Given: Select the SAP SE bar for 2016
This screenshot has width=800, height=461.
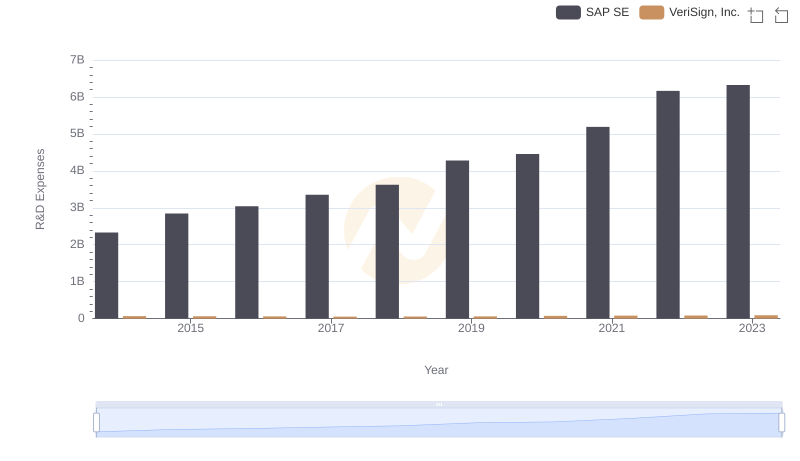Looking at the screenshot, I should click(x=247, y=262).
